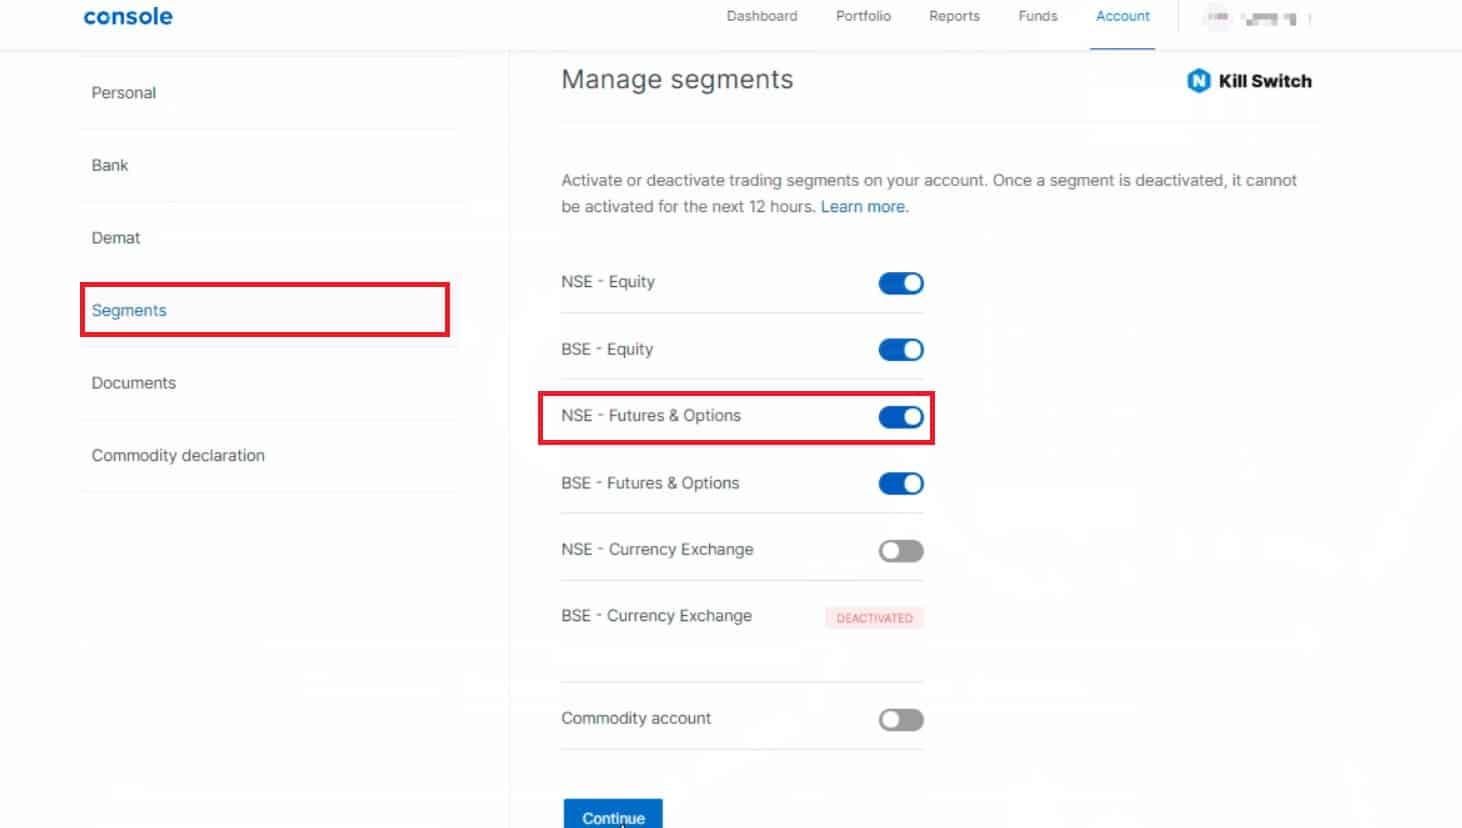
Task: Click the NSE - Futures & Options label
Action: 651,416
